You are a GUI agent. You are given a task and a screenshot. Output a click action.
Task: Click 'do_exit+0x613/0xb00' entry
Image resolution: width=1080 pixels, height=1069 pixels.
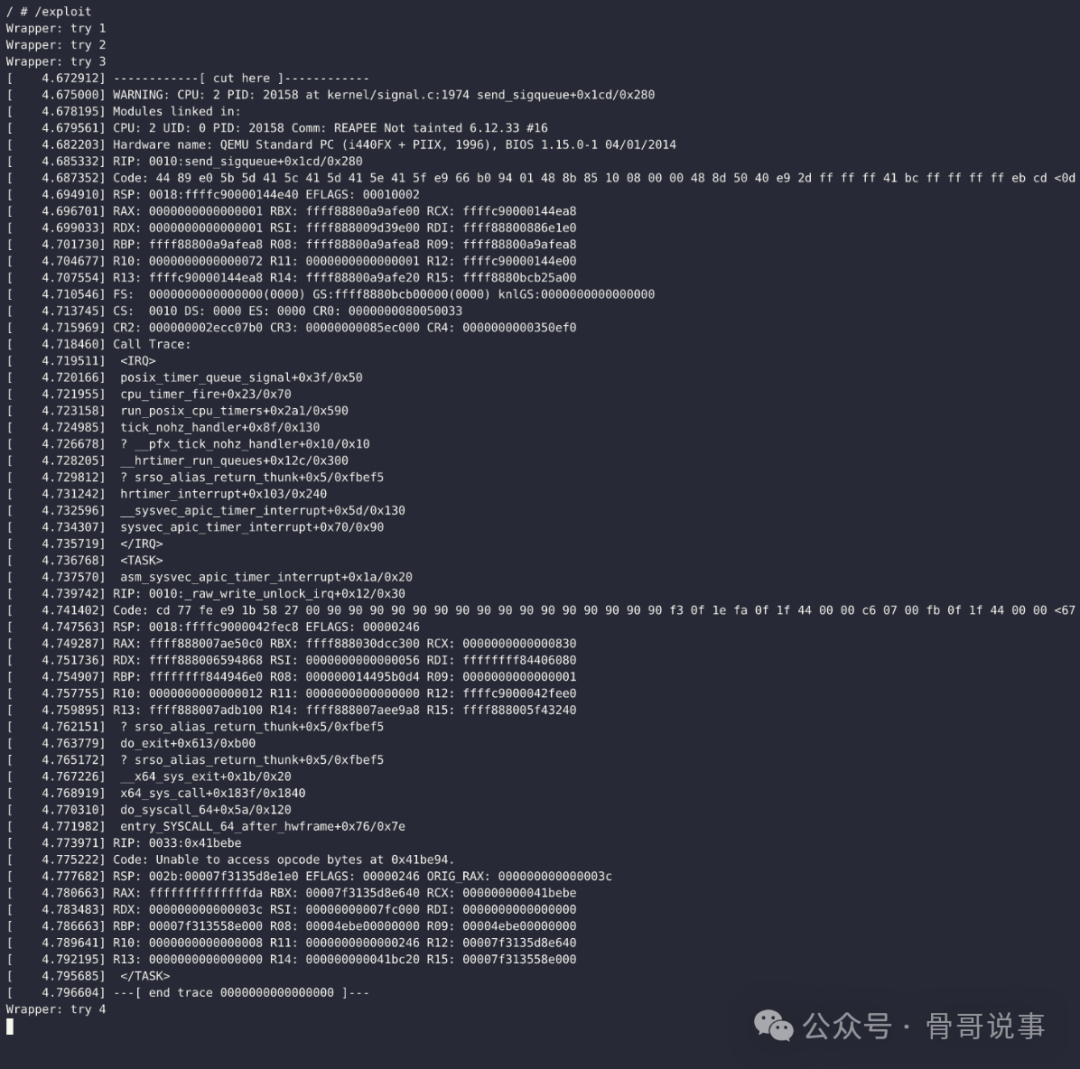187,743
